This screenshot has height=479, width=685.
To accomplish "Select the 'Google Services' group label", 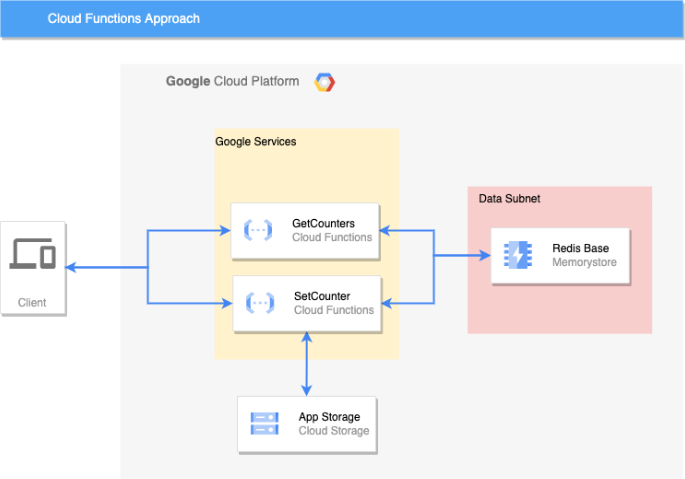I will (x=256, y=142).
